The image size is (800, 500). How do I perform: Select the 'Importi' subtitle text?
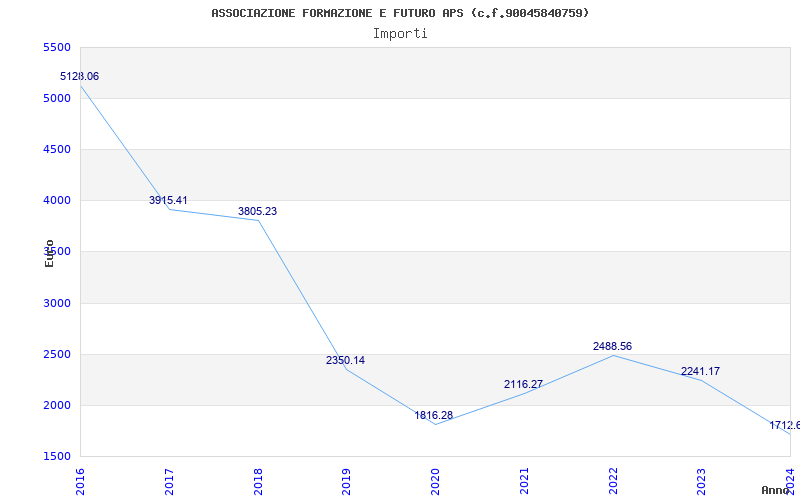(400, 34)
